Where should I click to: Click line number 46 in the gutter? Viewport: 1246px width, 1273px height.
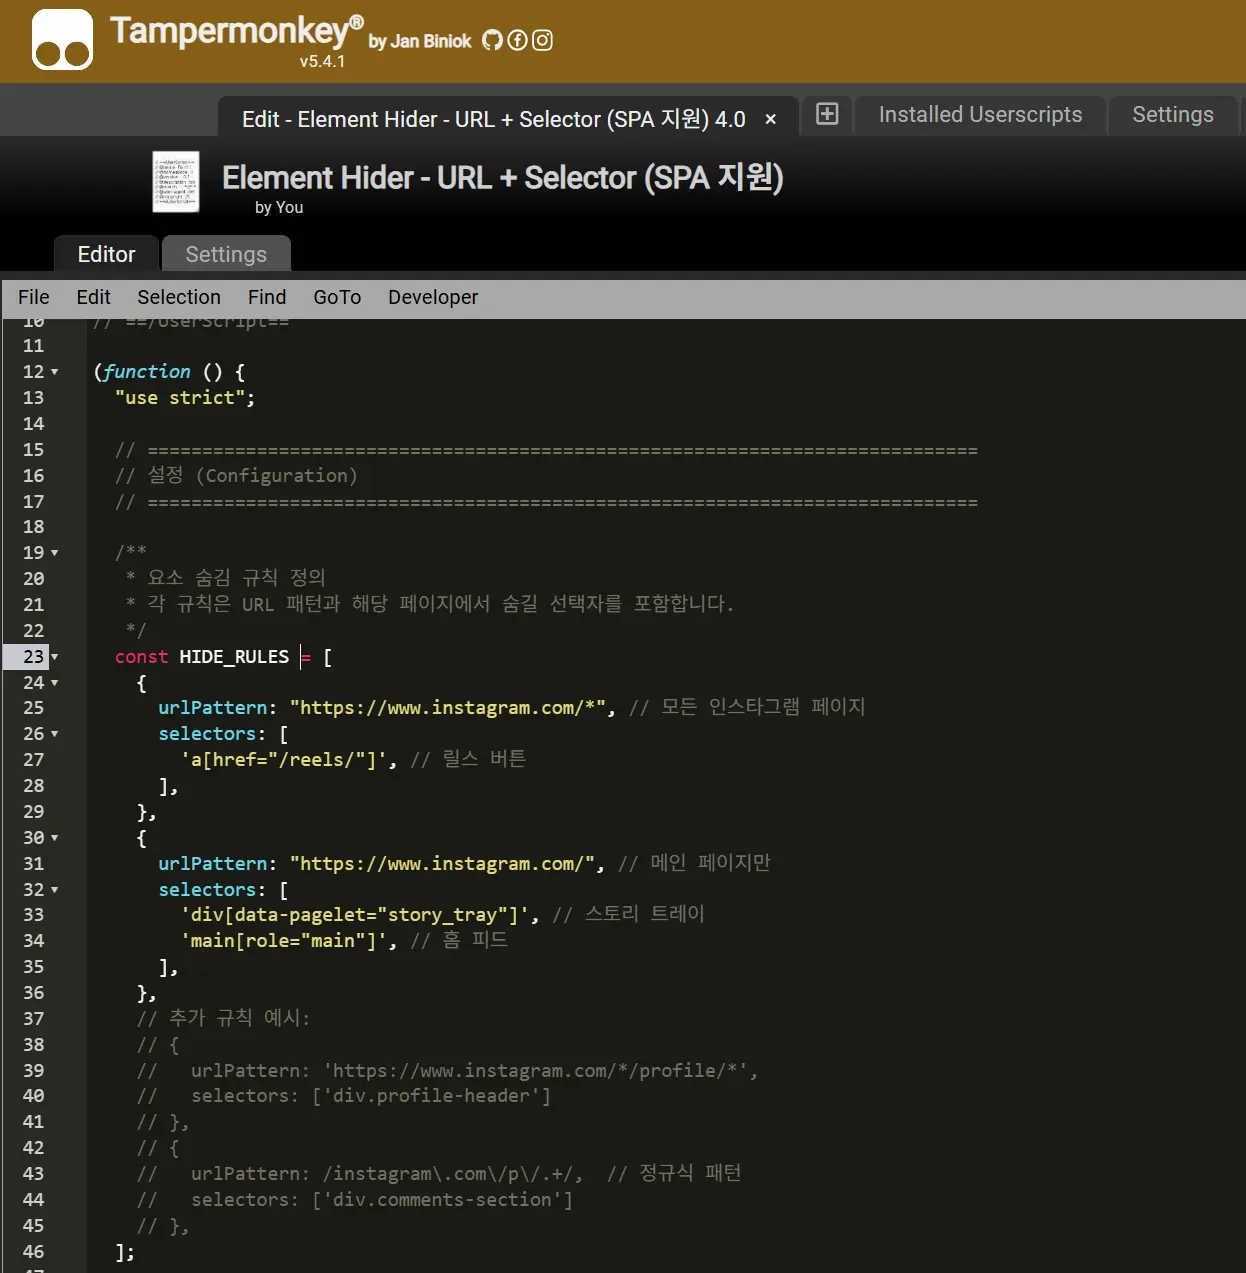tap(34, 1251)
